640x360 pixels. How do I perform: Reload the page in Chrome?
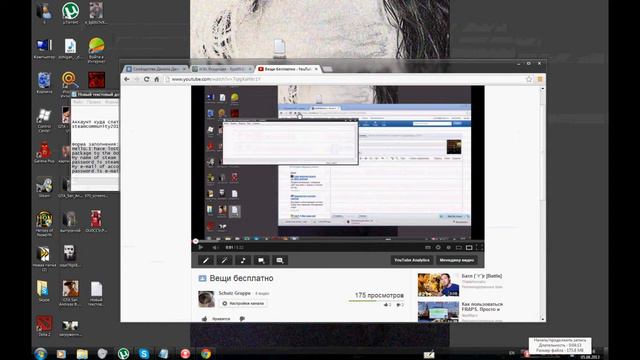click(x=147, y=79)
